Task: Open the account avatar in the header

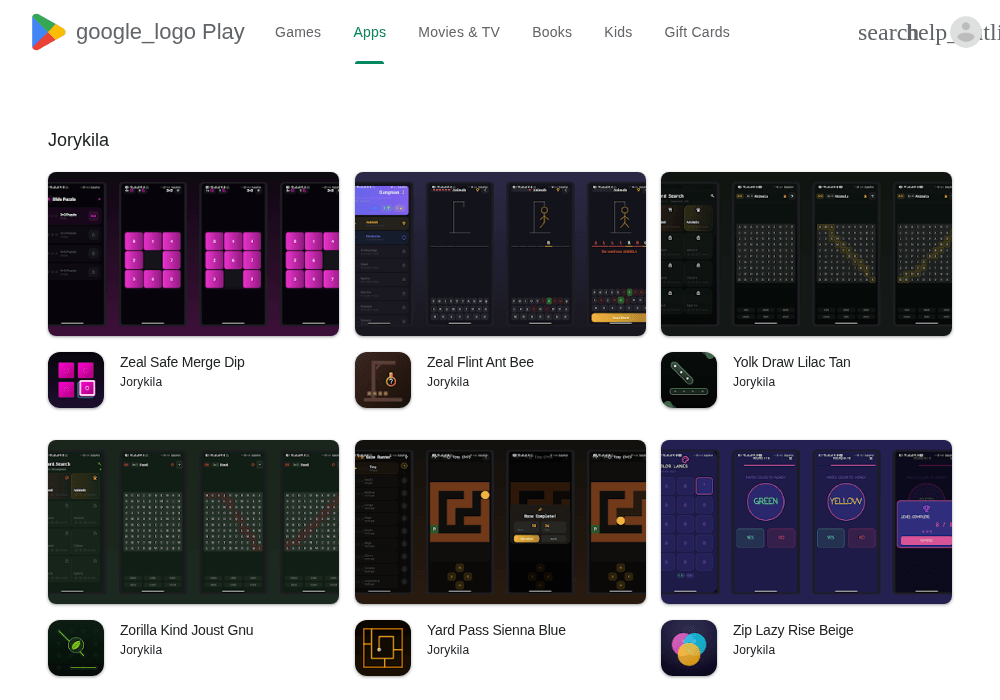Action: pos(966,32)
